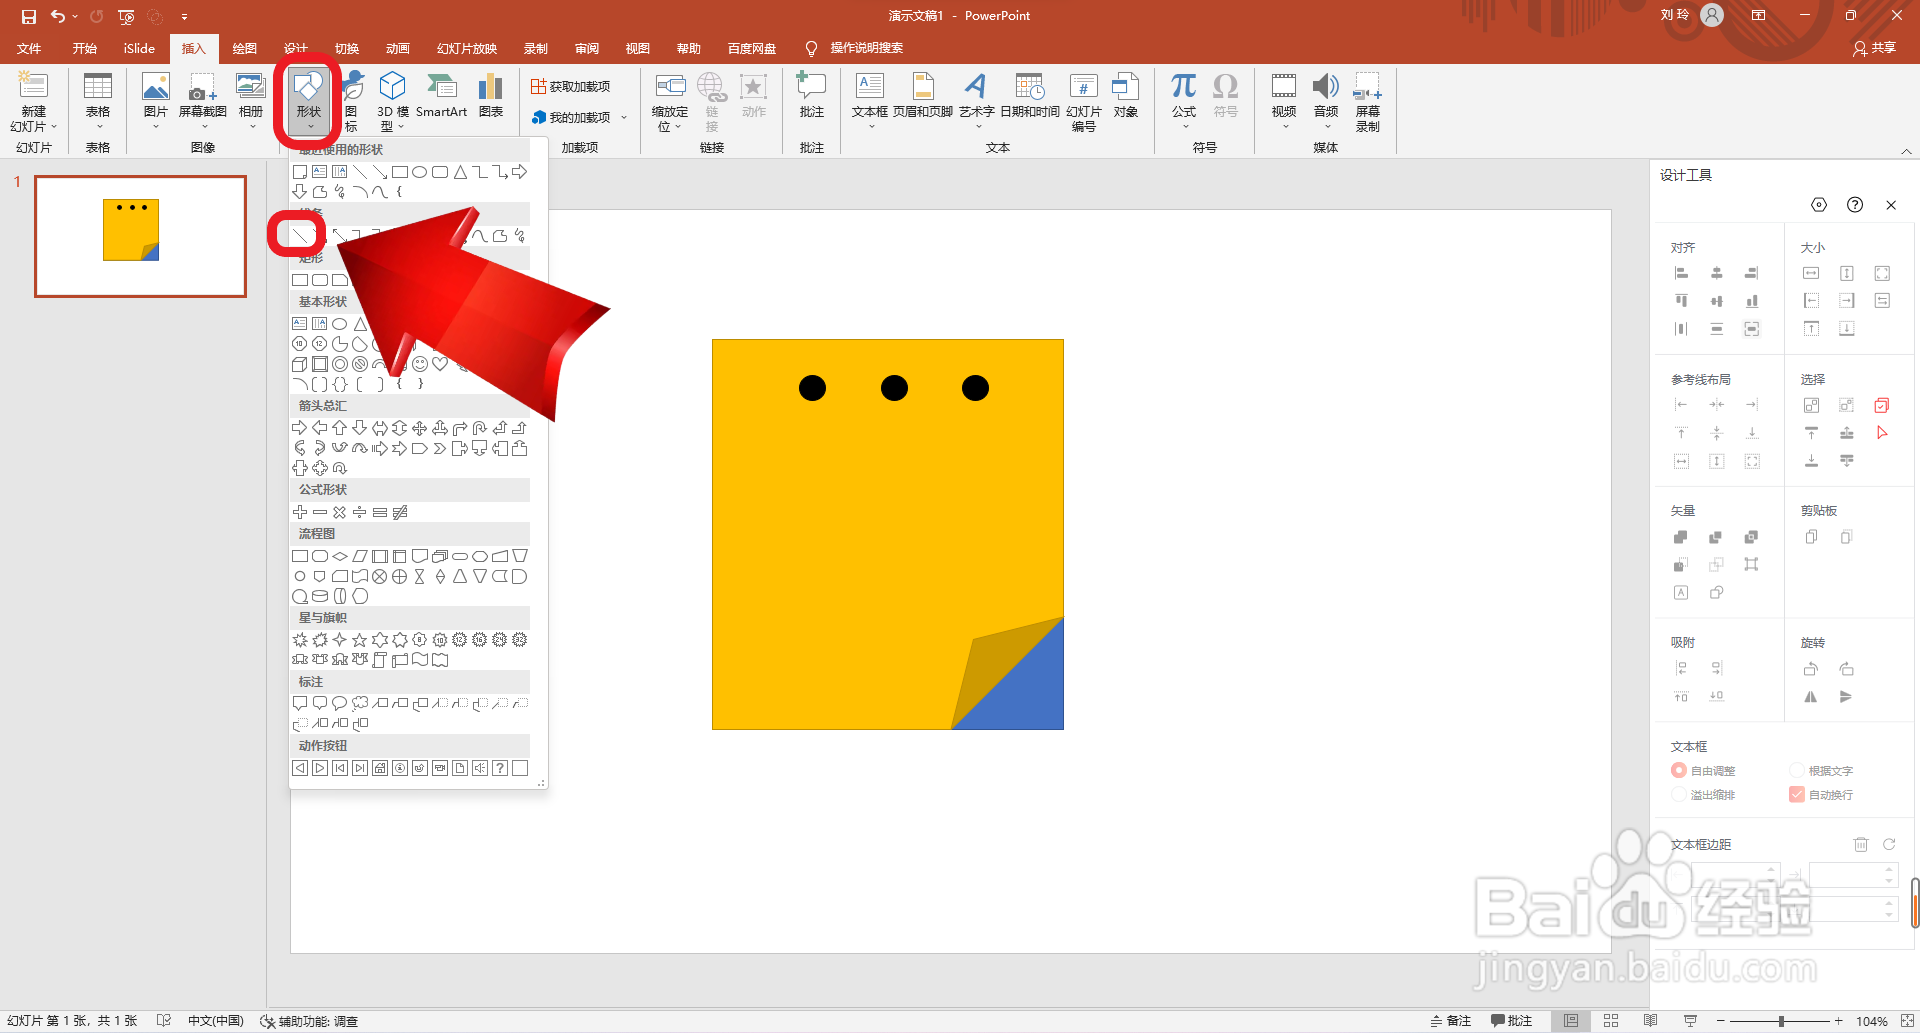Open the 文件 File tab
Screen dimensions: 1920x1033
click(x=29, y=48)
